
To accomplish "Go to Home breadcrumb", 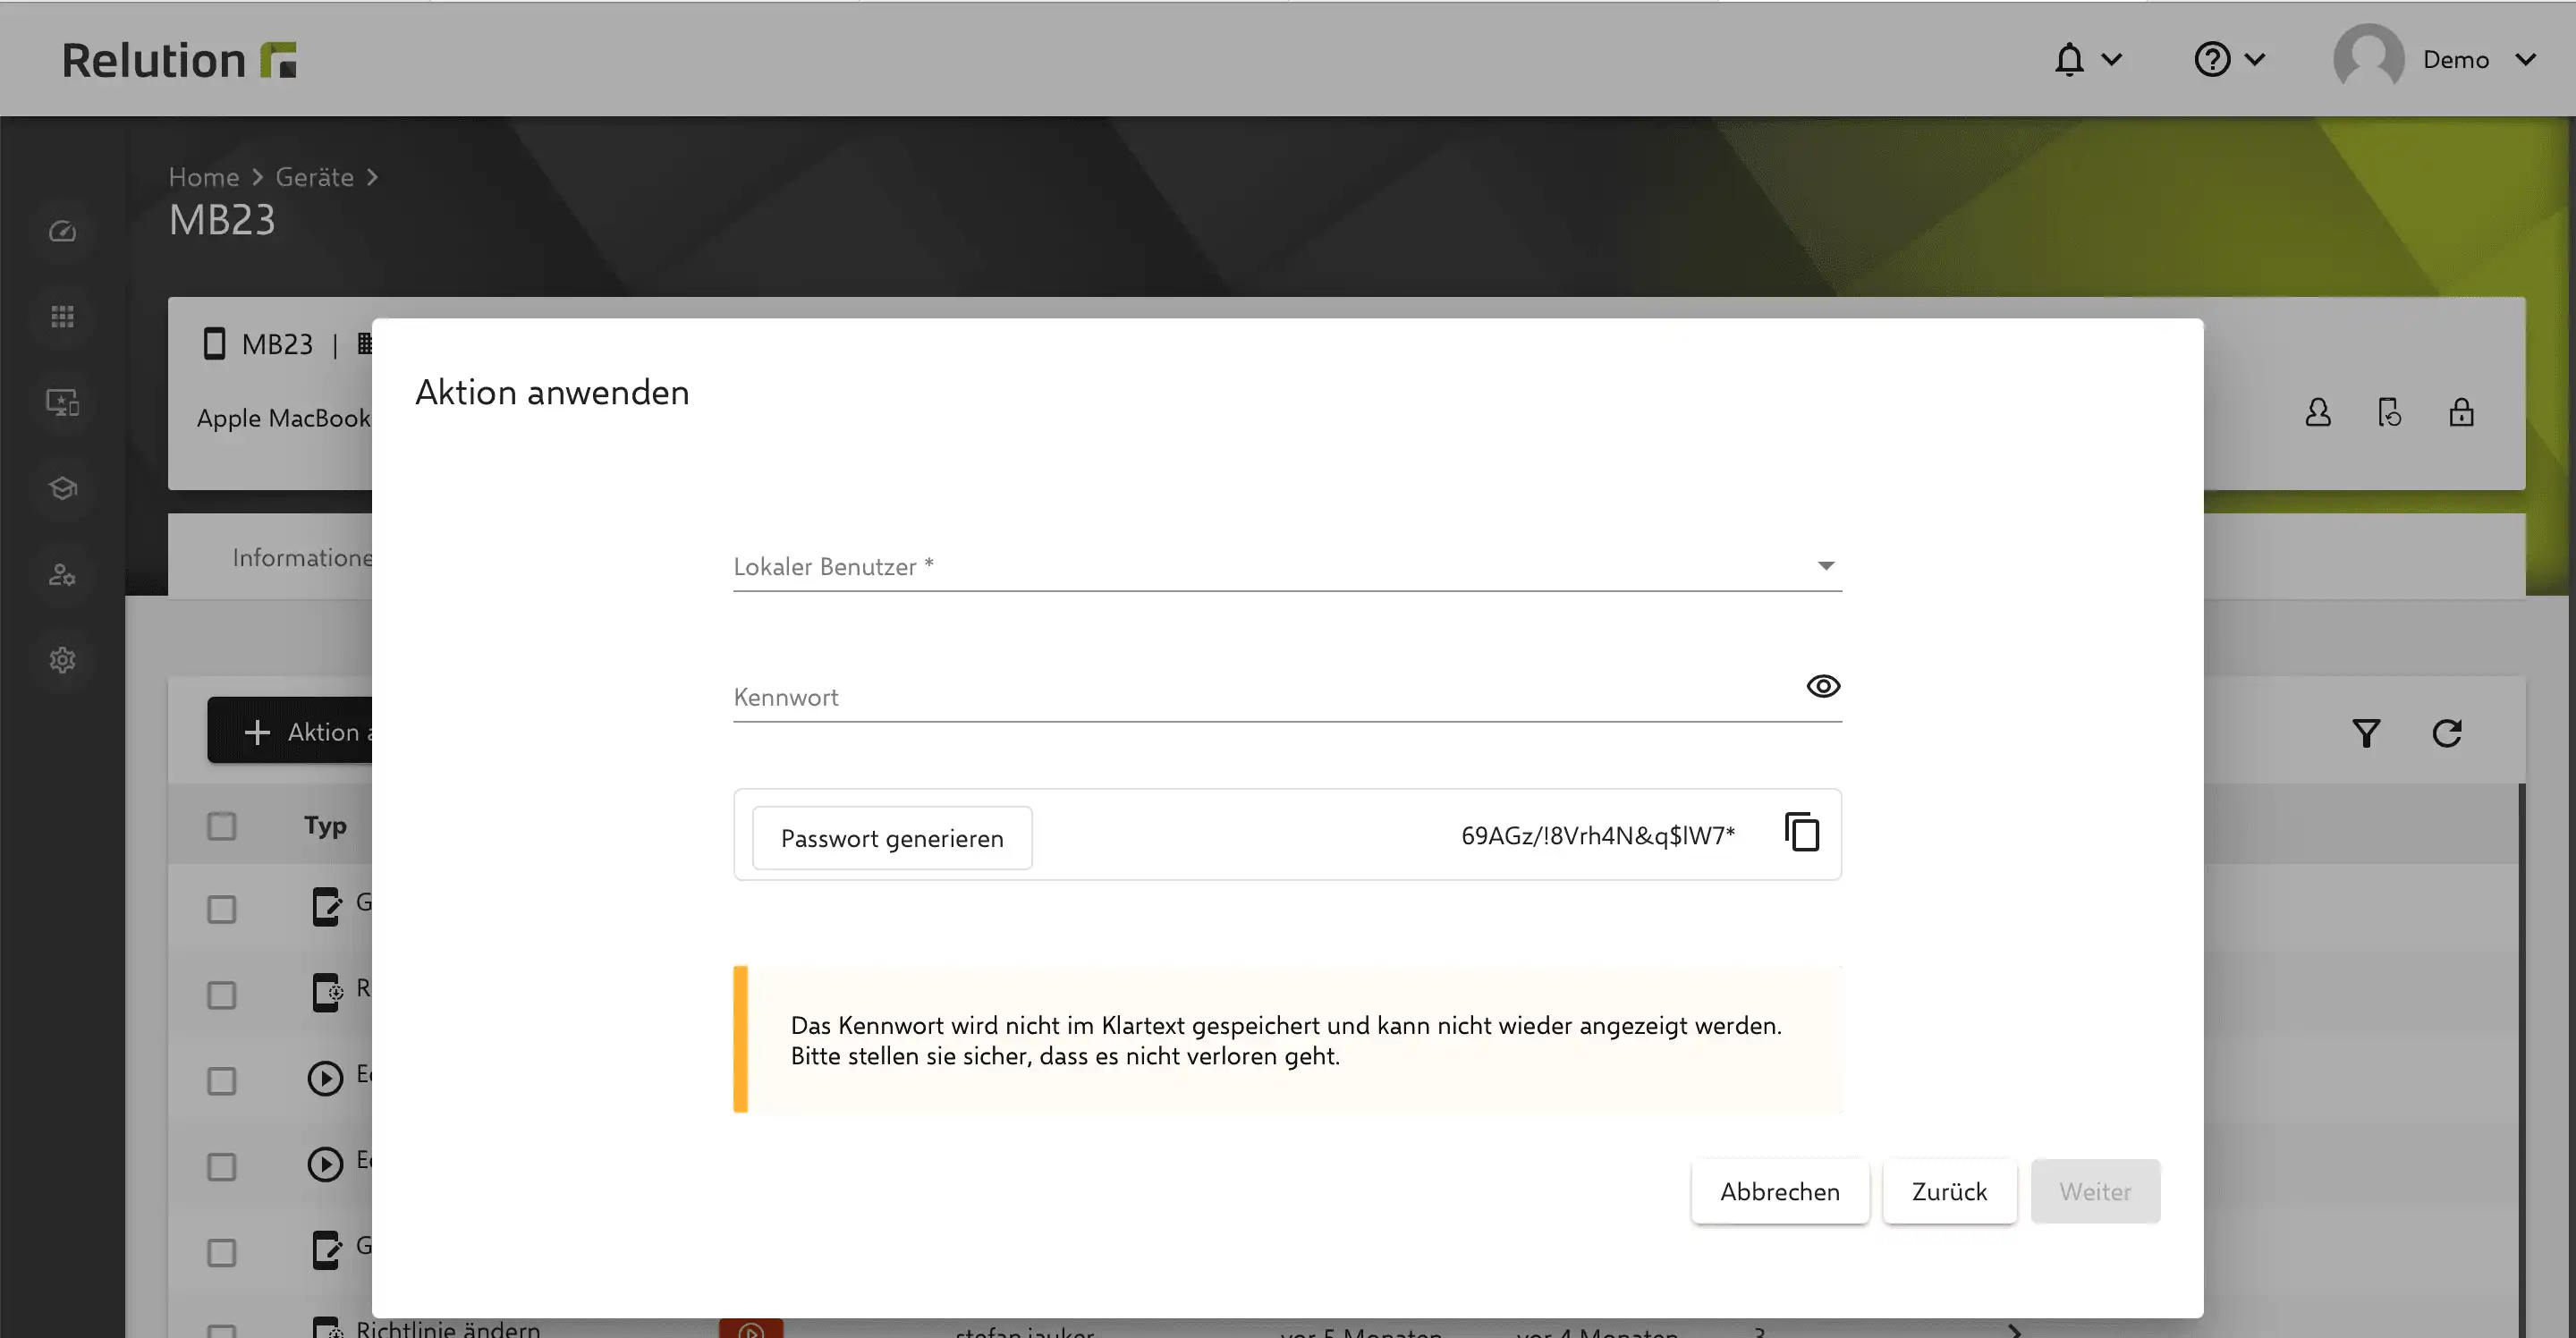I will click(204, 177).
